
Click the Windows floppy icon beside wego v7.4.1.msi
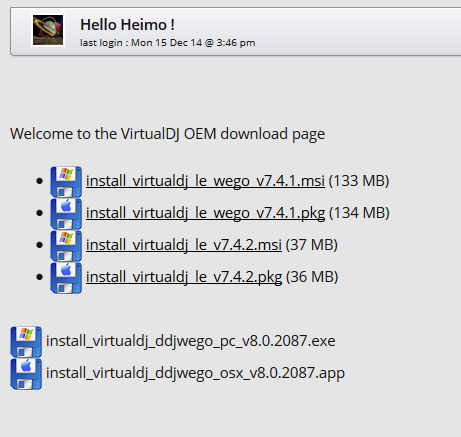pyautogui.click(x=66, y=182)
